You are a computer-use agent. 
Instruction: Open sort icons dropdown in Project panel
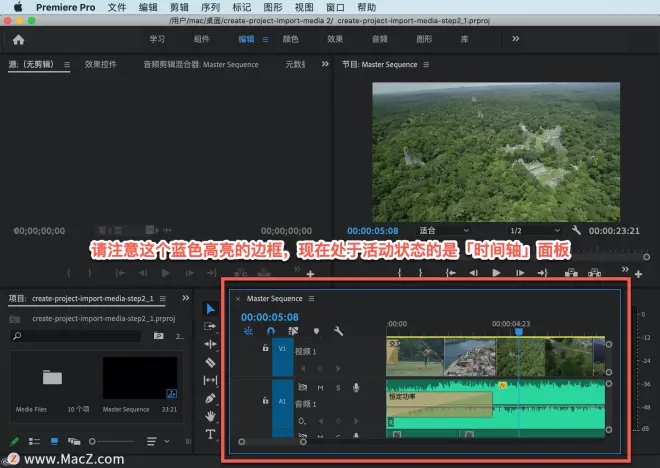click(158, 441)
